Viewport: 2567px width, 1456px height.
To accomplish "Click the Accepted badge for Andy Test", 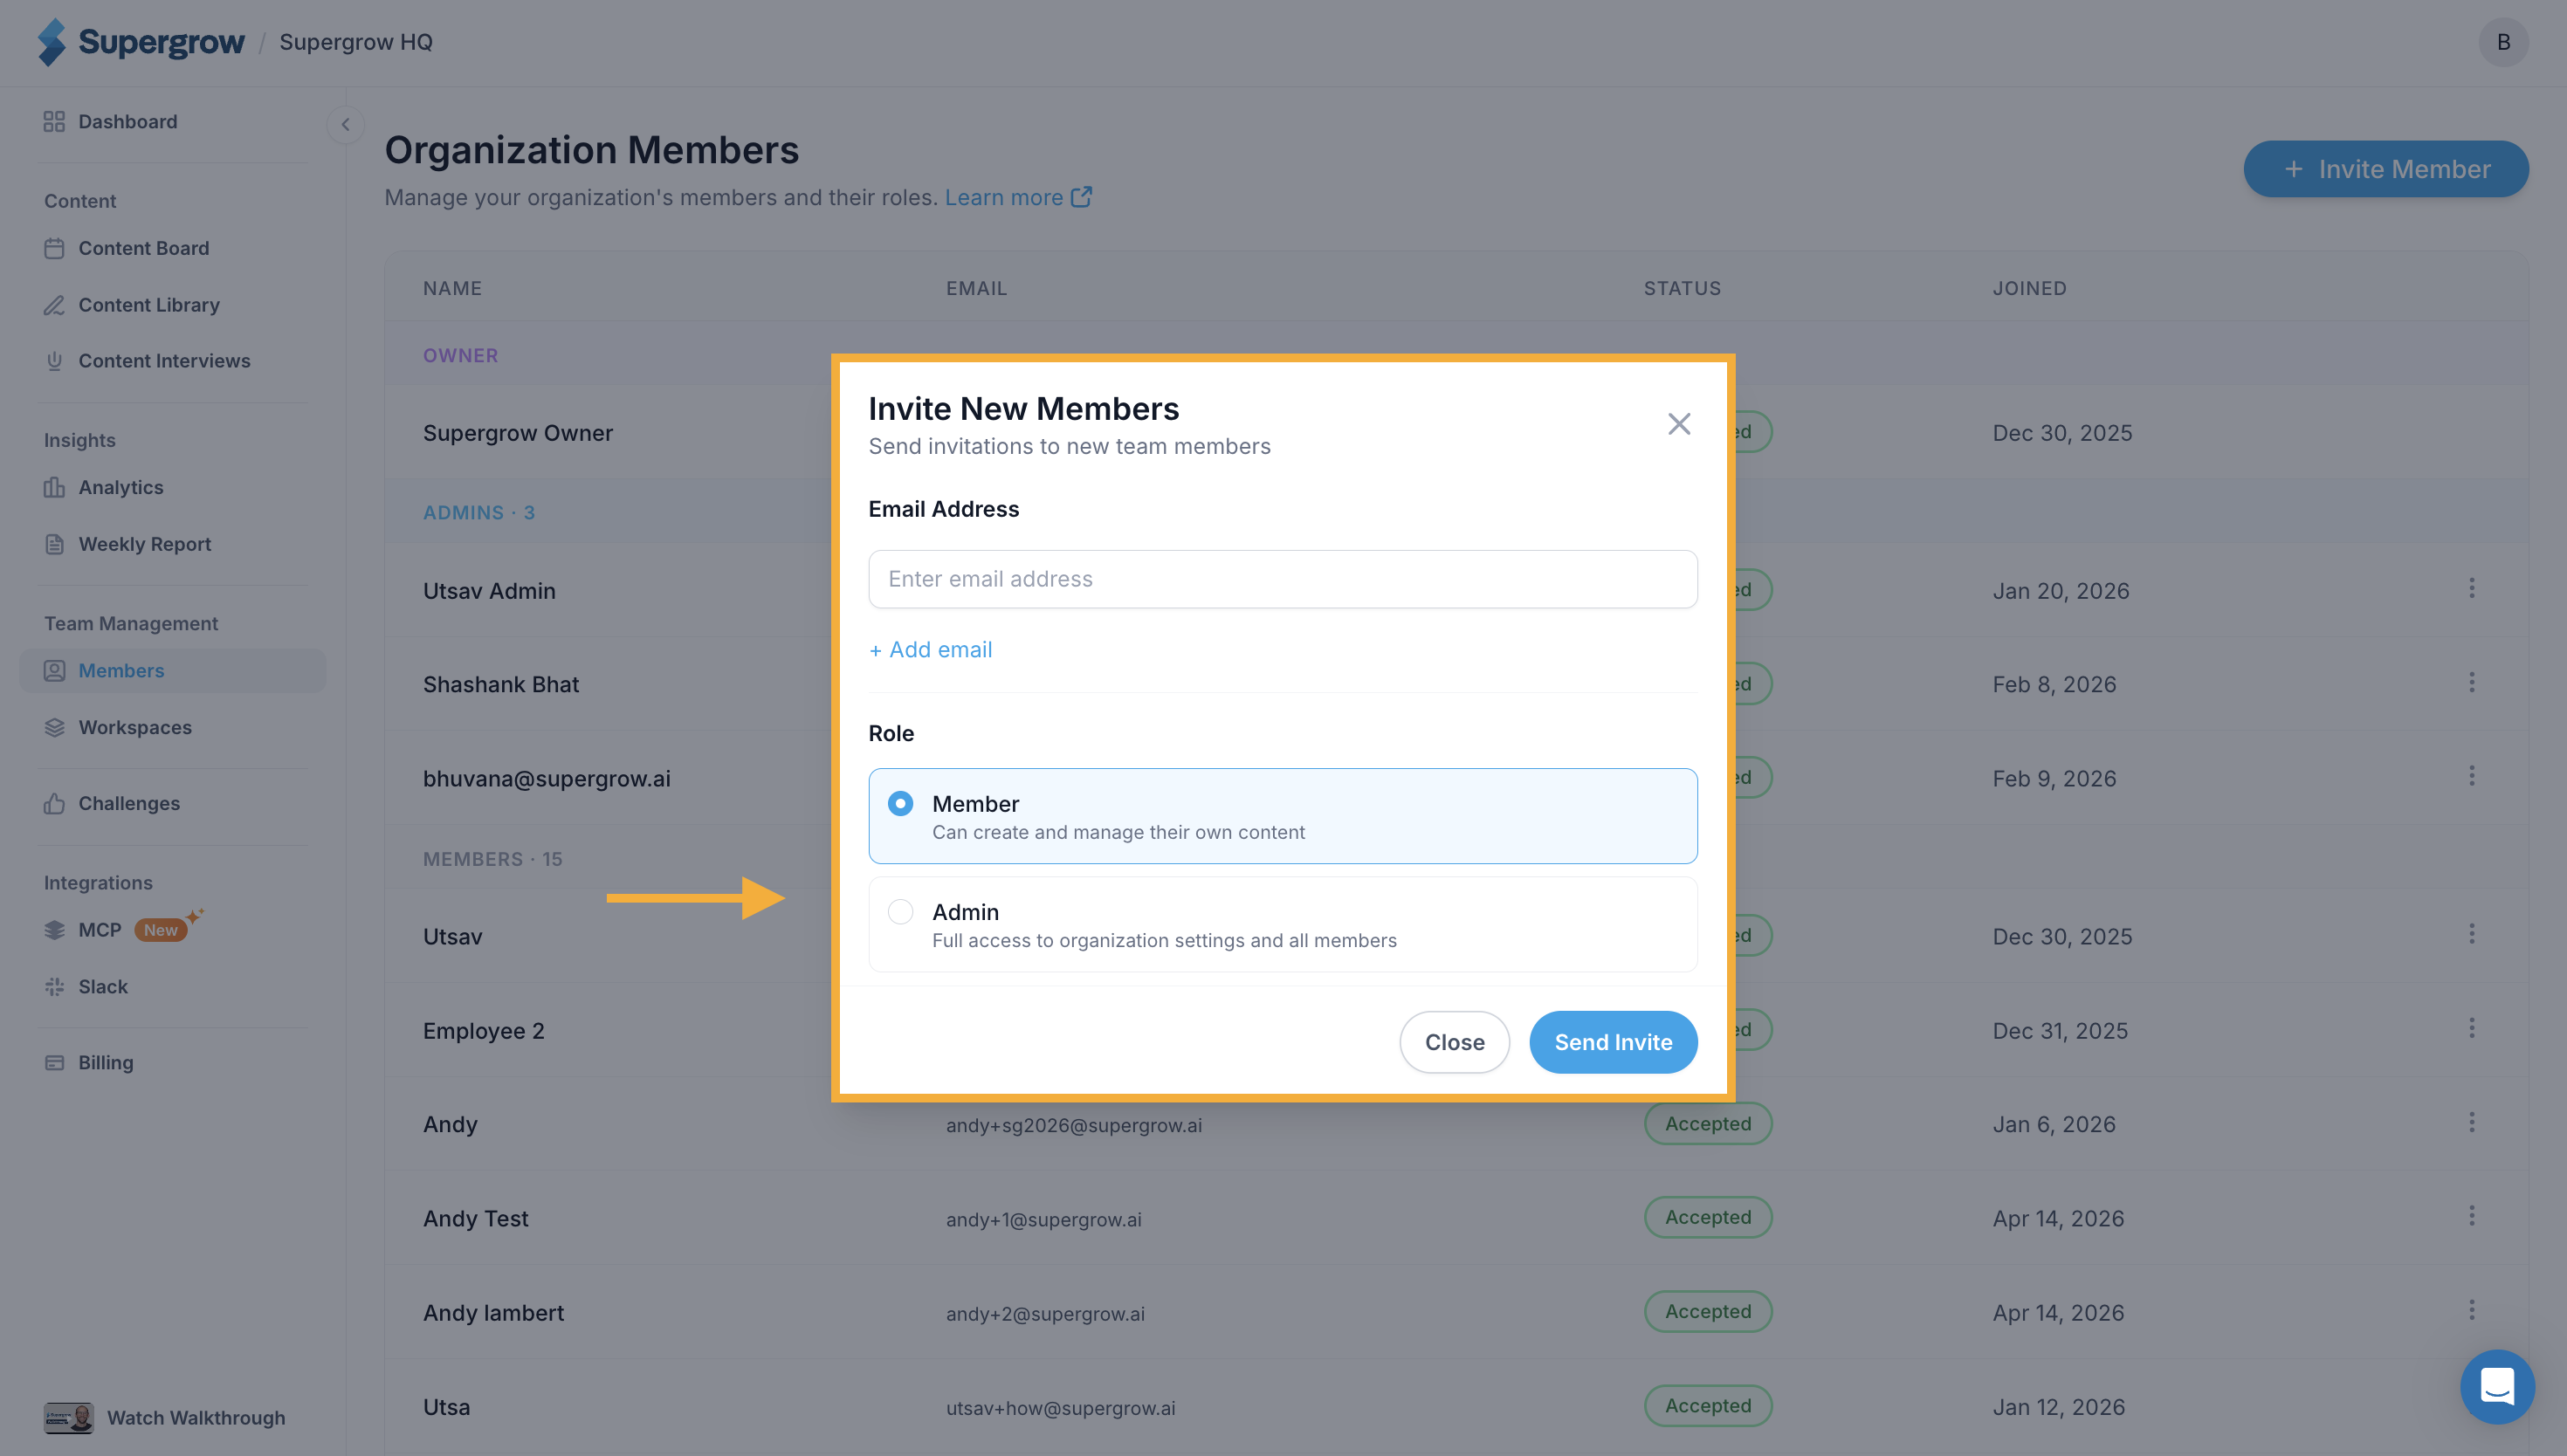I will [x=1708, y=1218].
